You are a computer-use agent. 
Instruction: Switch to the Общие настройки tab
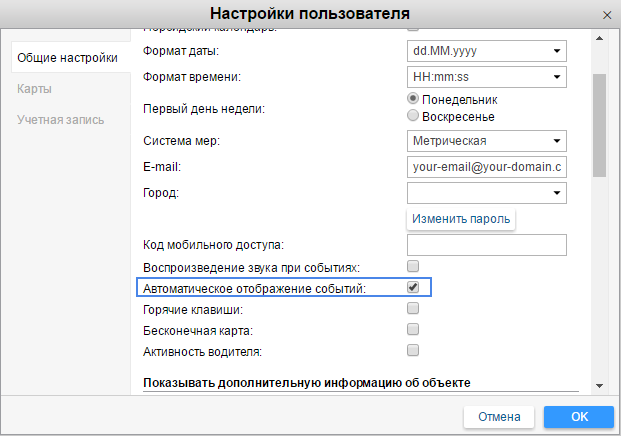(66, 59)
